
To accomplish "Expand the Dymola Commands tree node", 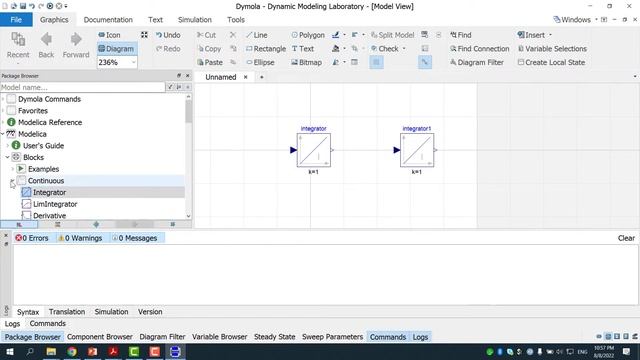I will pyautogui.click(x=3, y=99).
